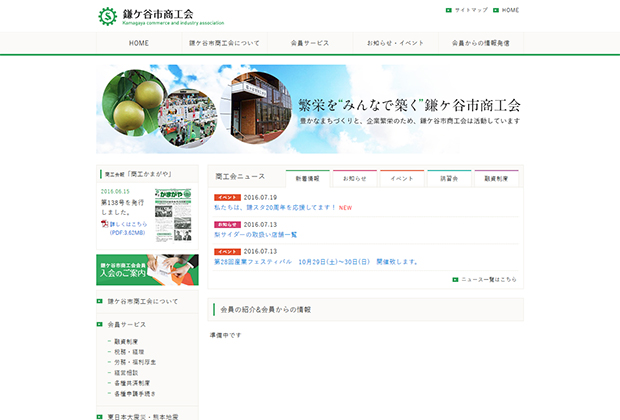Switch to the 講習会 news tab
The width and height of the screenshot is (620, 420).
(449, 178)
